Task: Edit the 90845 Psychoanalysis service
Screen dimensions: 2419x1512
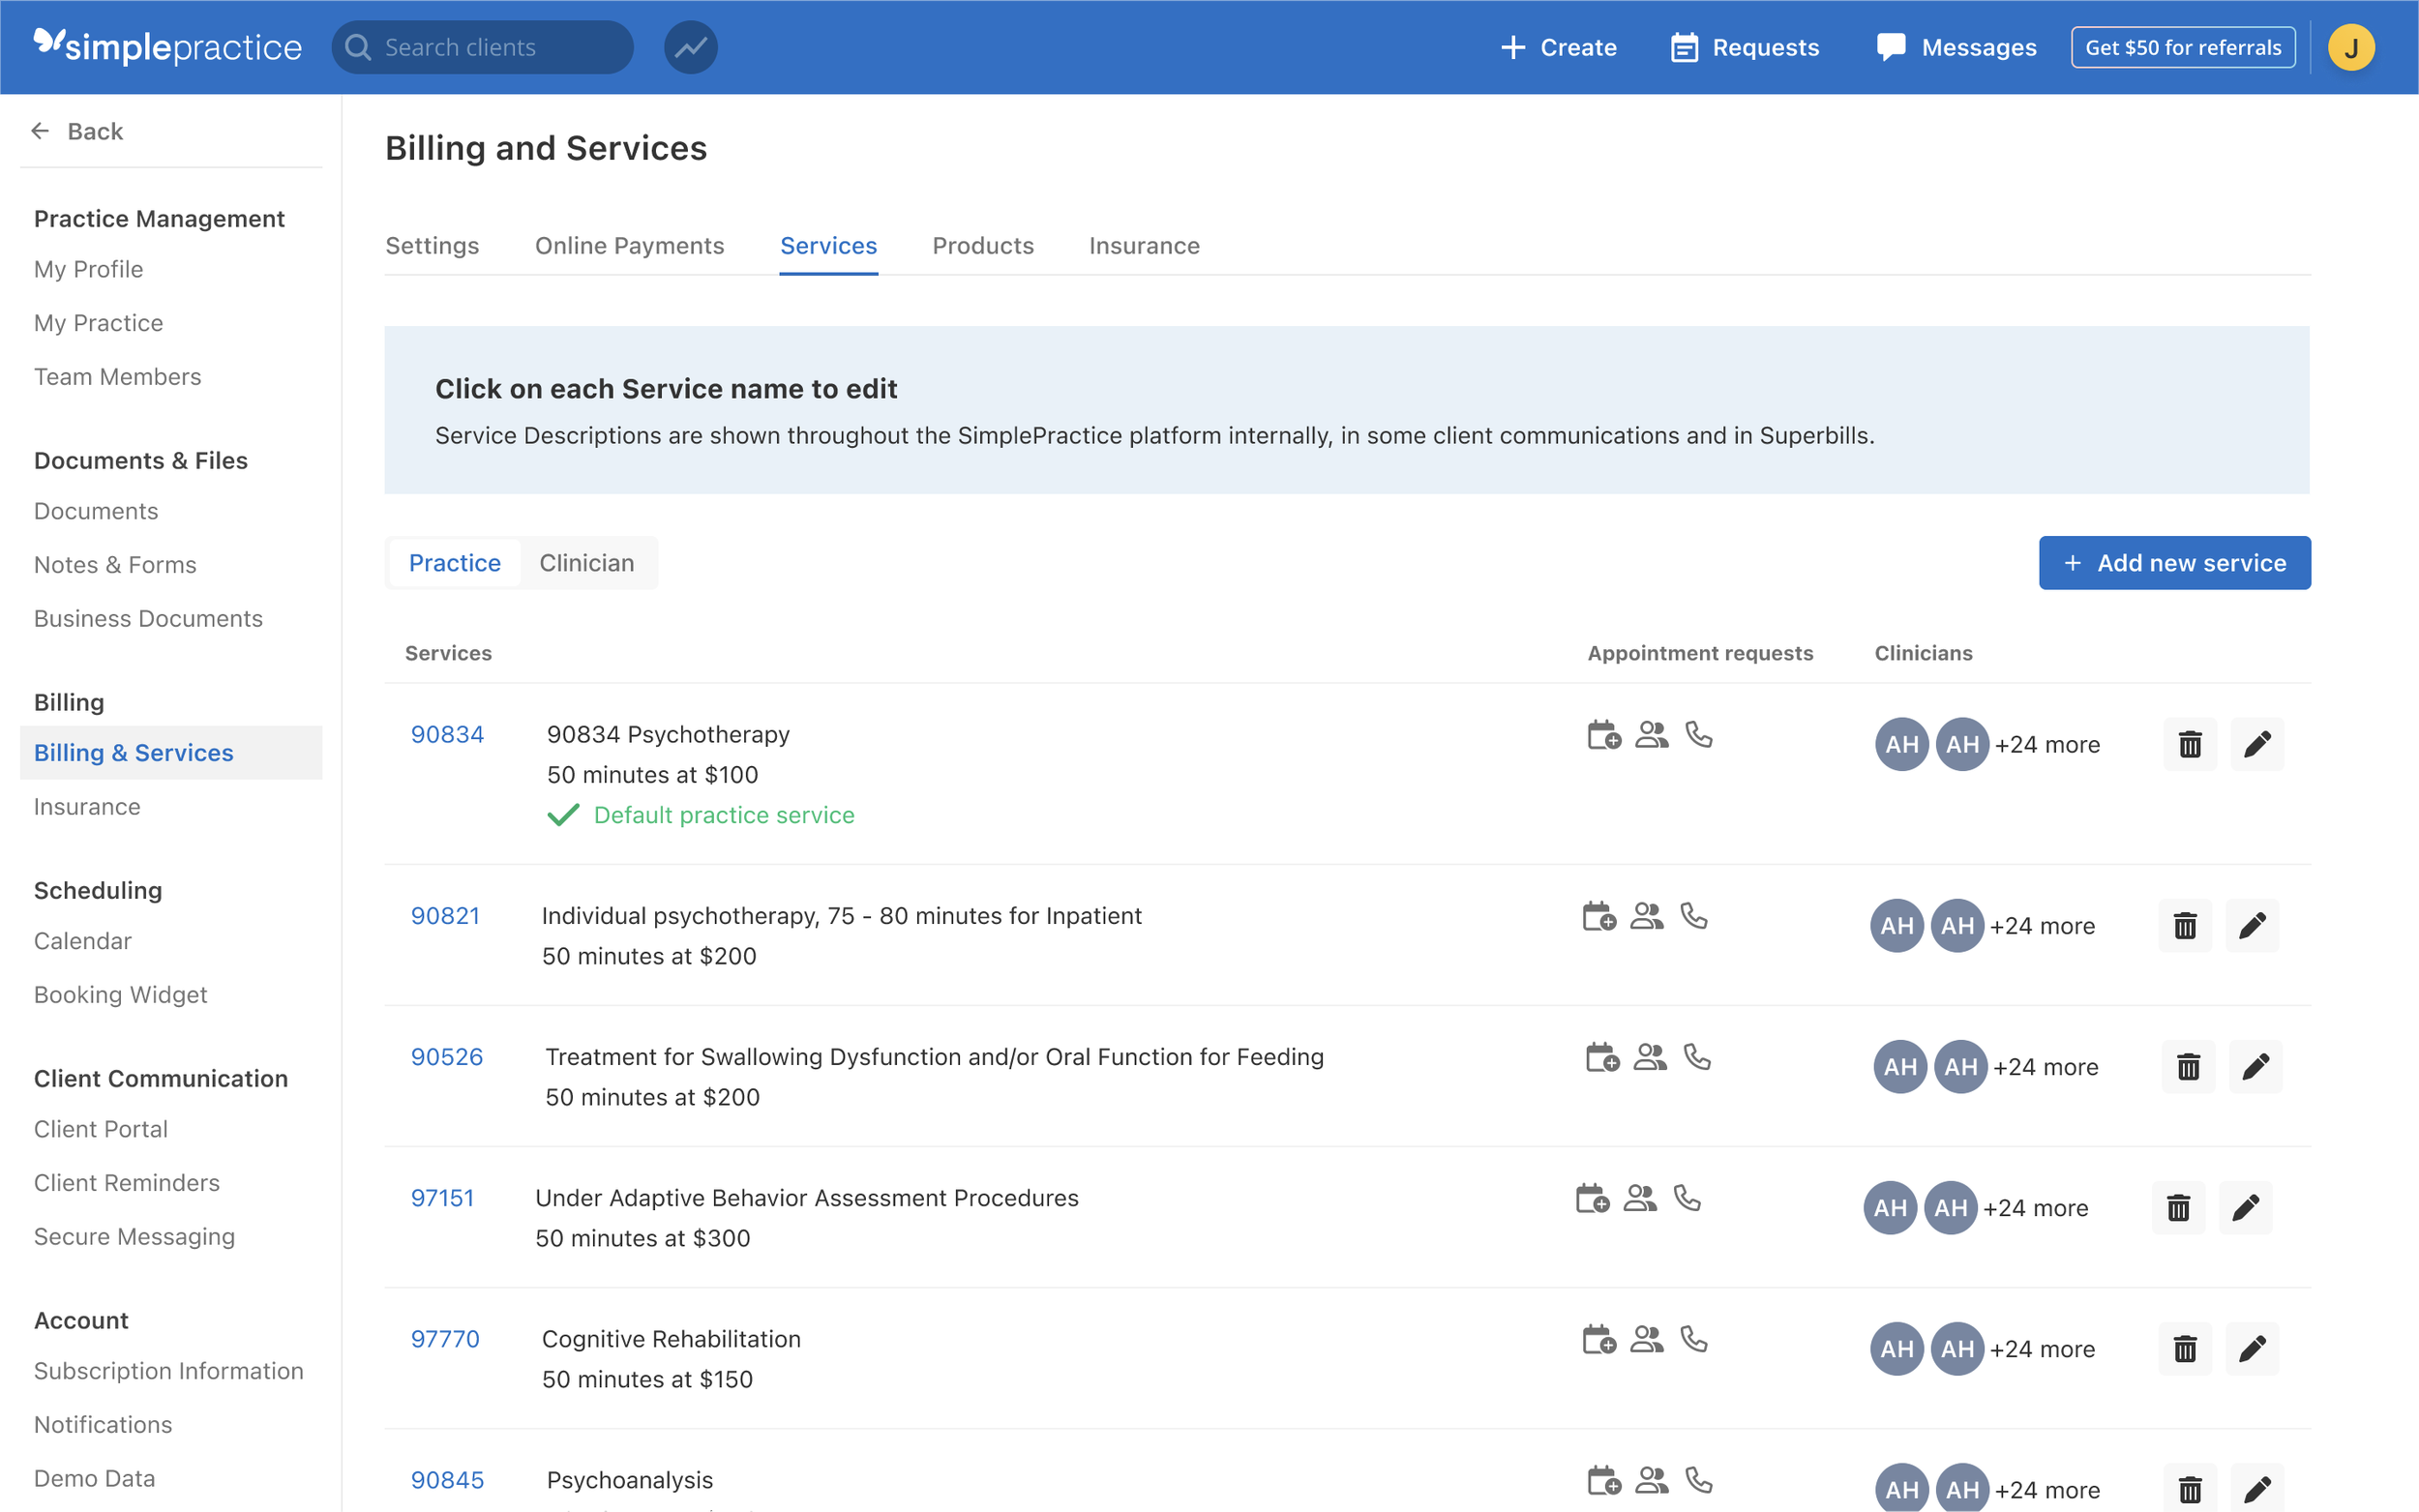Action: pos(2256,1489)
